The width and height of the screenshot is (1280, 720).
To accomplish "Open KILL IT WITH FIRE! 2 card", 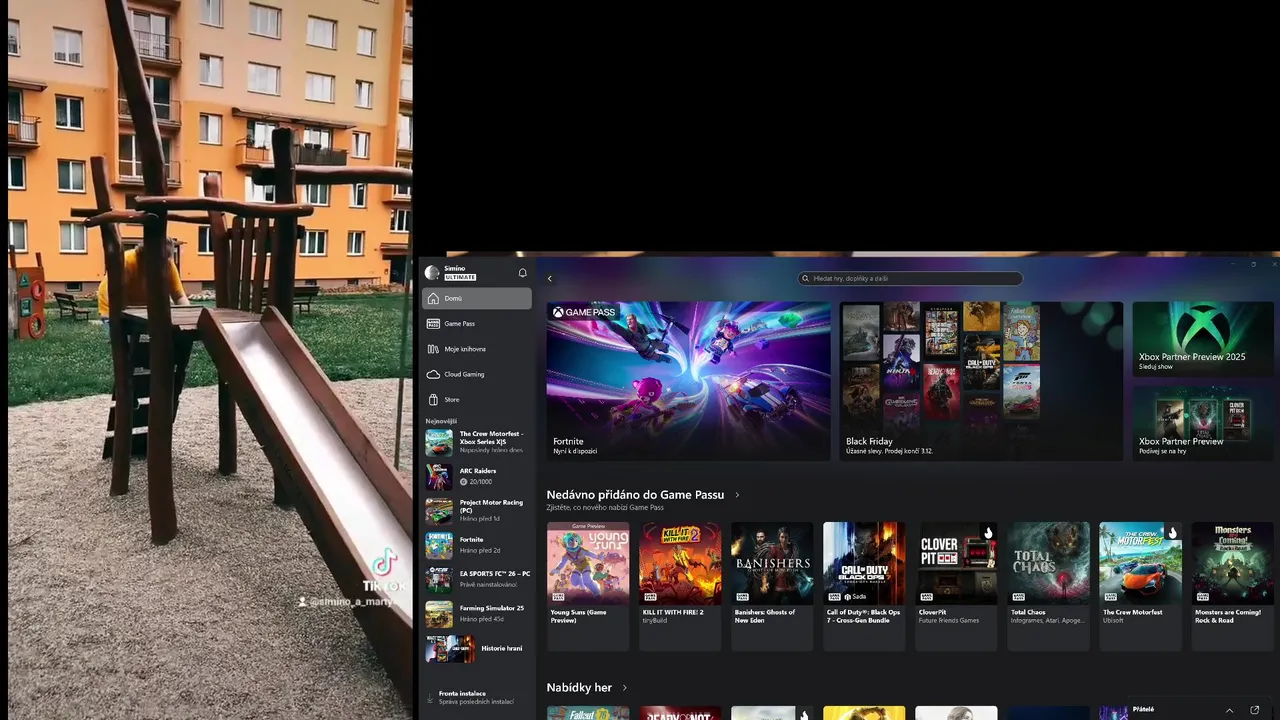I will (680, 586).
